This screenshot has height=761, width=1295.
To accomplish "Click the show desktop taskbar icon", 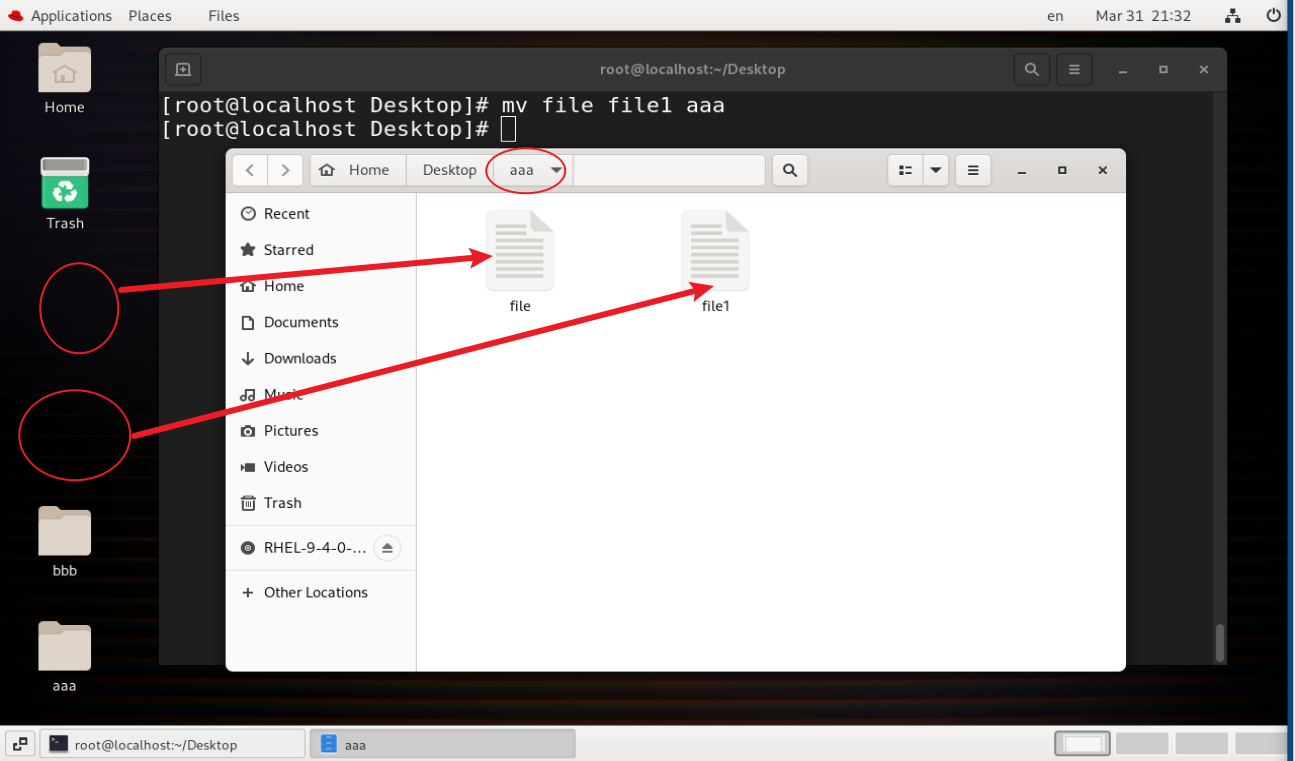I will (x=20, y=744).
